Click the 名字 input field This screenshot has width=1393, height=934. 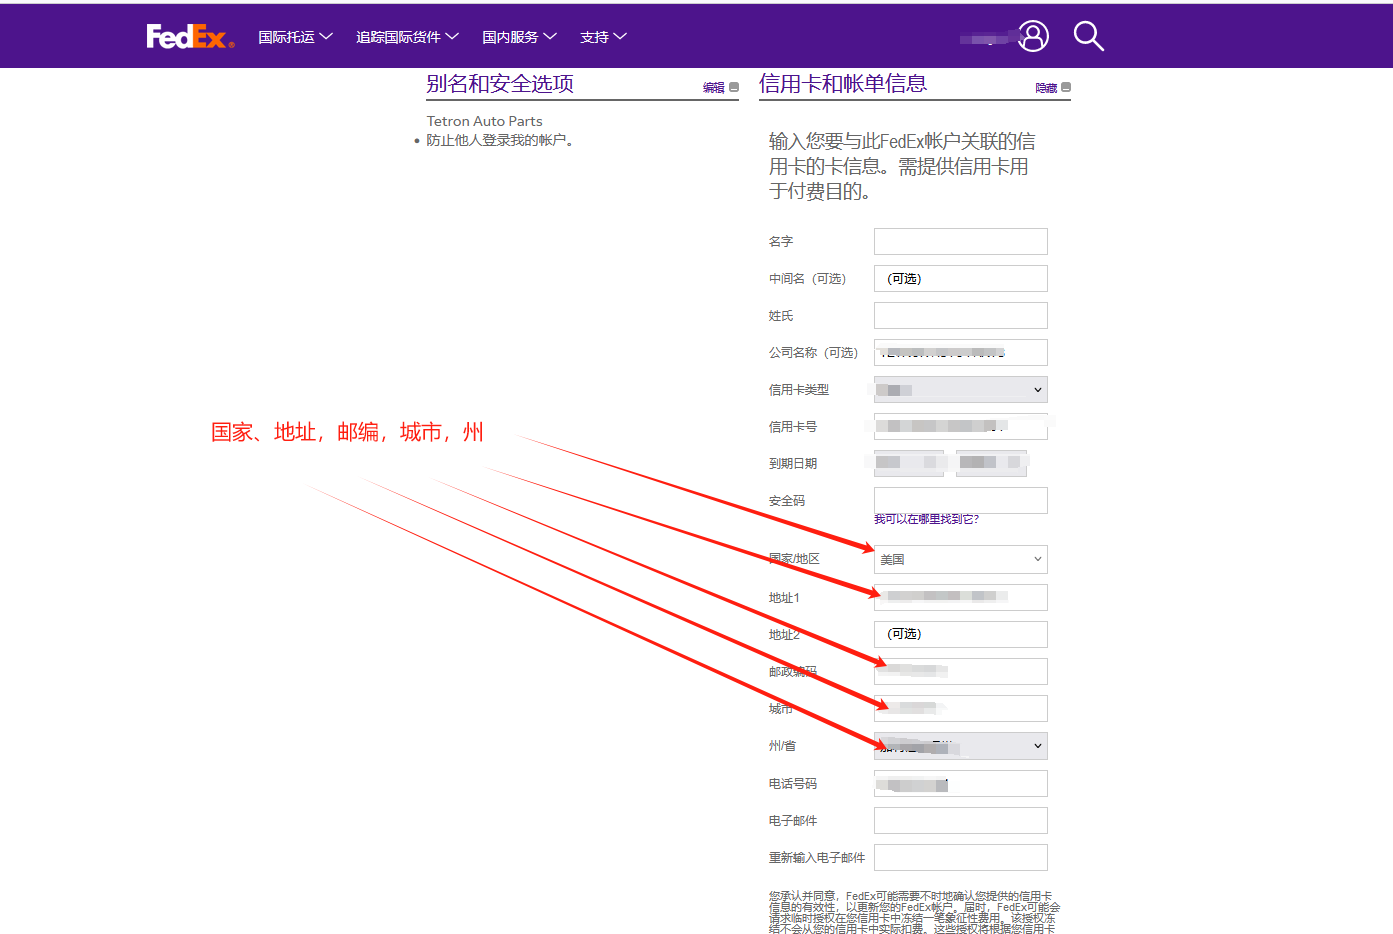click(x=960, y=242)
